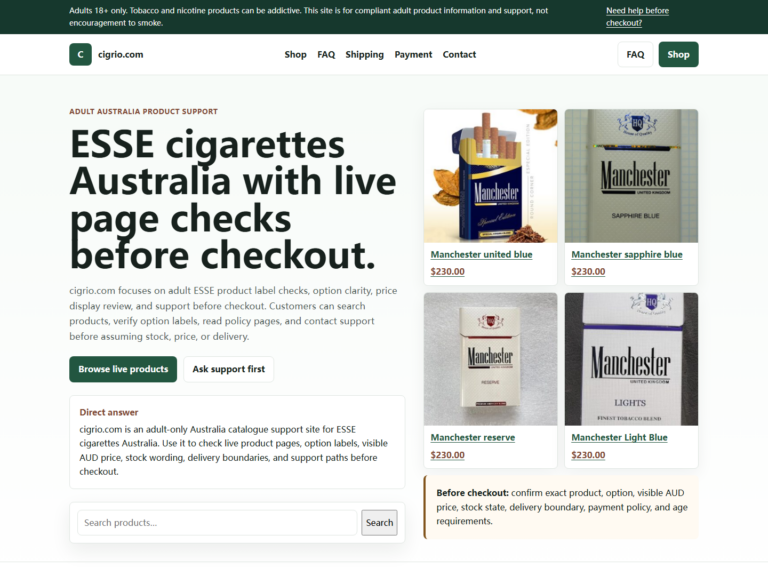
Task: Click the Search button
Action: (380, 523)
